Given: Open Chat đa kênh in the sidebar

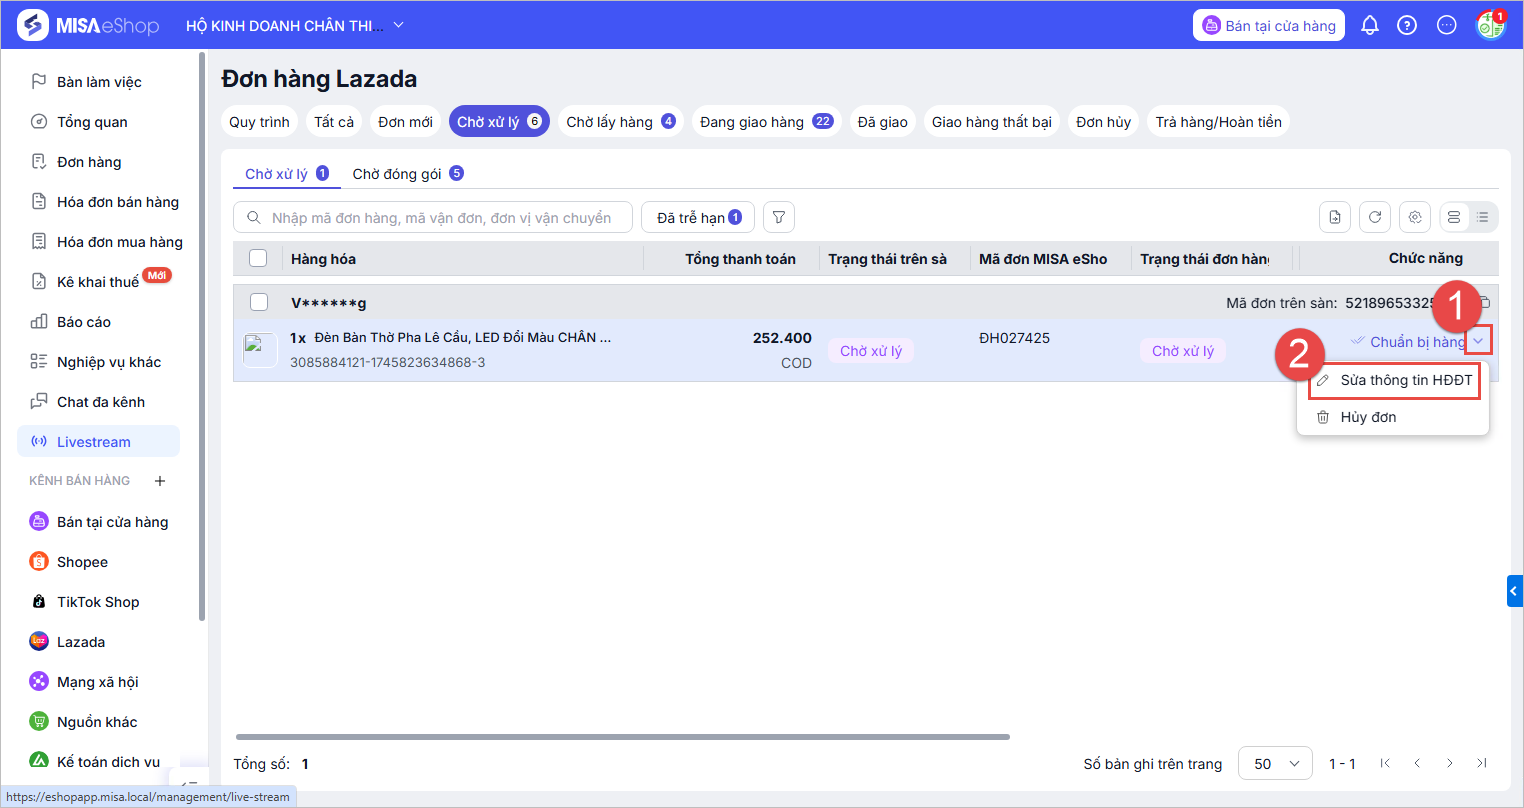Looking at the screenshot, I should (x=99, y=402).
